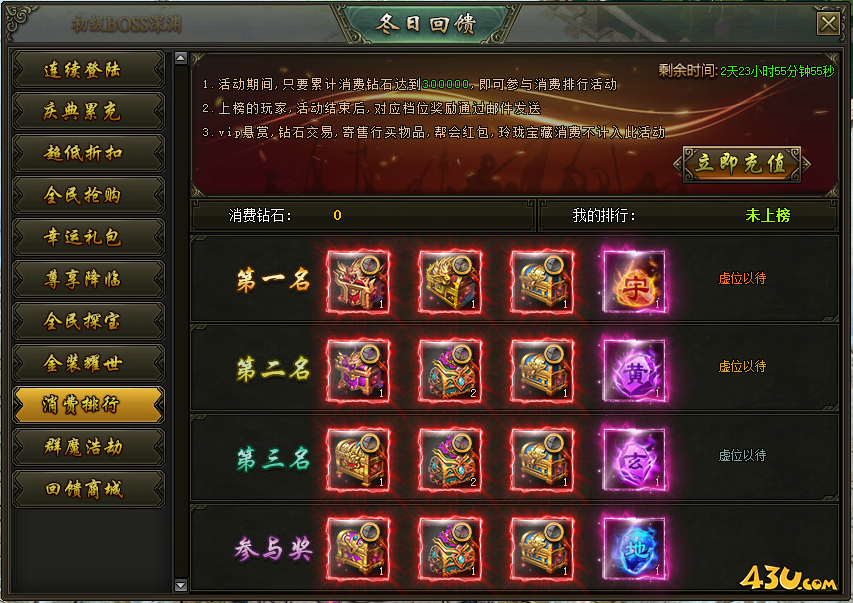This screenshot has height=603, width=853.
Task: Switch to the 庆典累充 tab
Action: click(x=88, y=111)
